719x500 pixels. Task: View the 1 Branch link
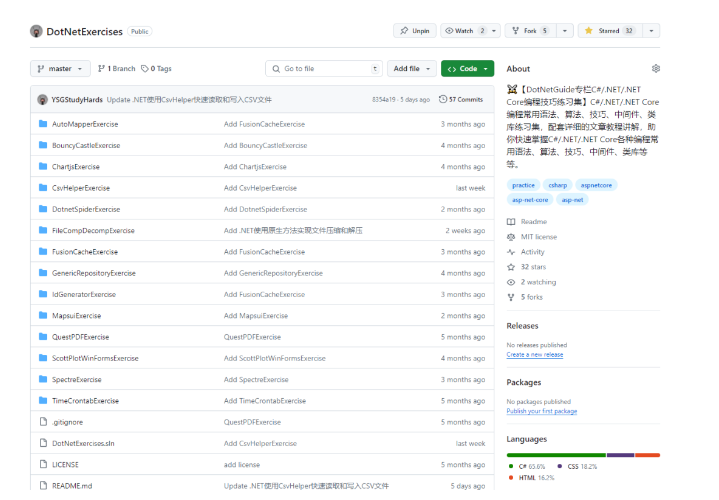click(117, 68)
